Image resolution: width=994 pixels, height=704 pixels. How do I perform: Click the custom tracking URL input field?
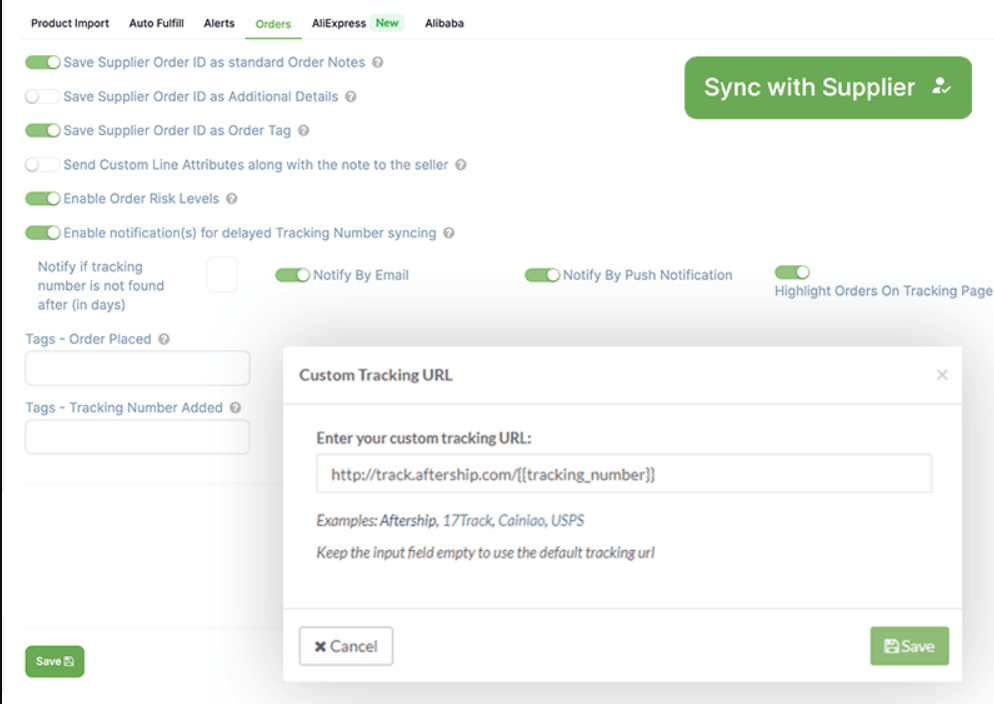pyautogui.click(x=623, y=474)
